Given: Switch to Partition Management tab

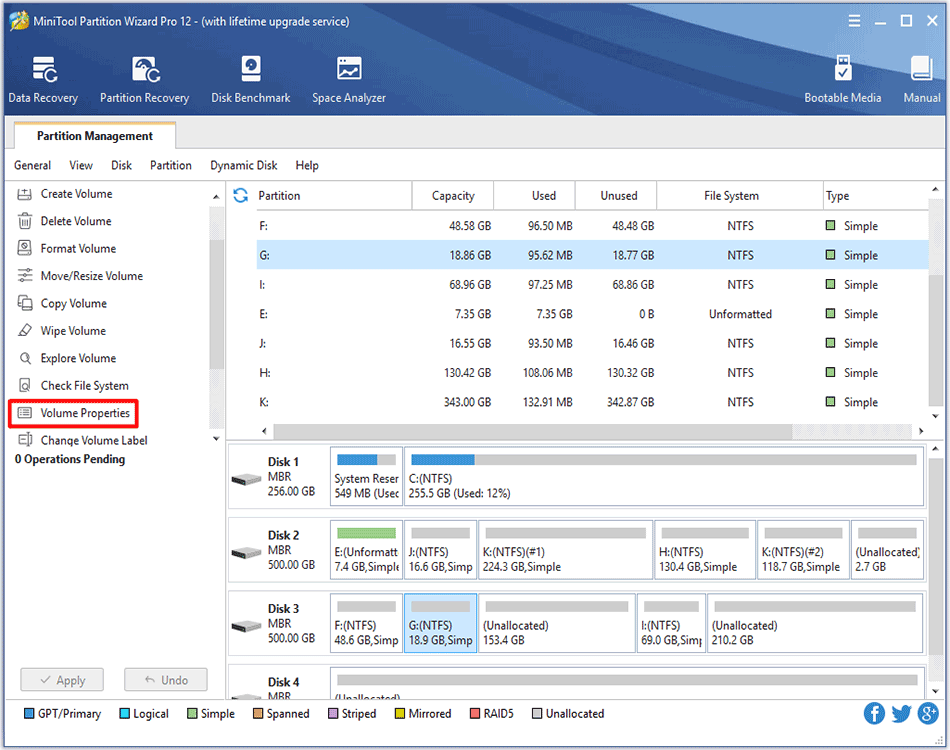Looking at the screenshot, I should click(x=95, y=136).
